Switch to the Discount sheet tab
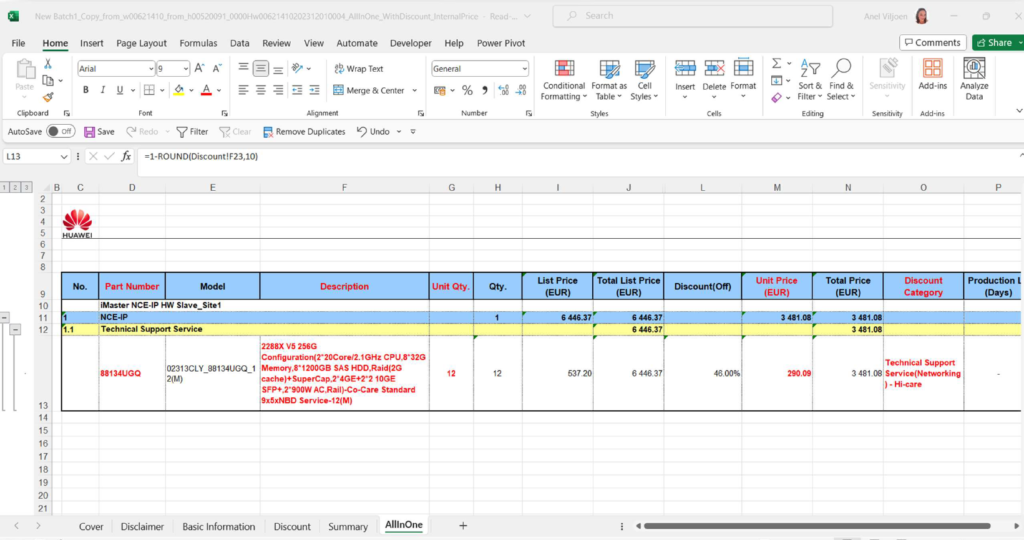Screen dimensions: 1024x540 click(292, 526)
